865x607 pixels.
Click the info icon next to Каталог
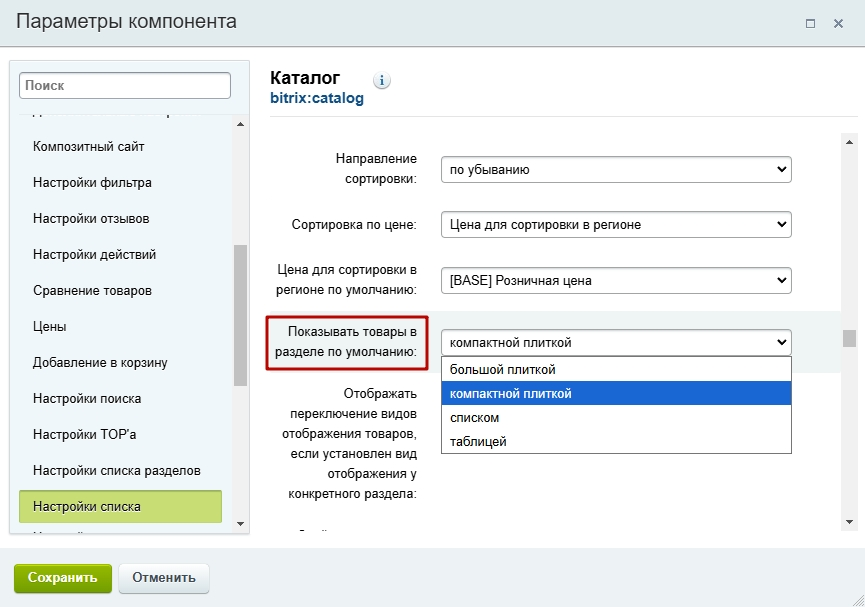tap(382, 81)
